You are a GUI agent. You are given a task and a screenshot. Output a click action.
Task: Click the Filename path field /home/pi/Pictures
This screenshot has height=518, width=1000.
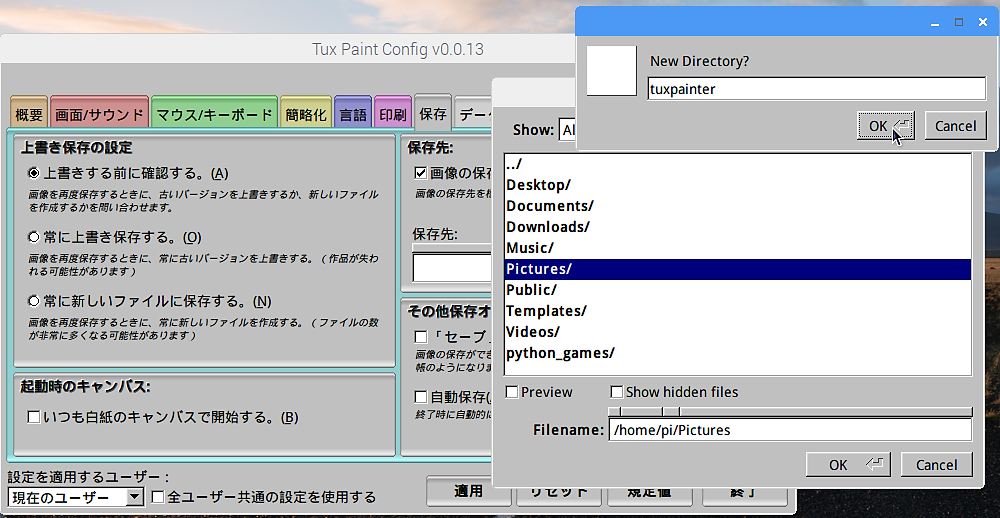[790, 430]
